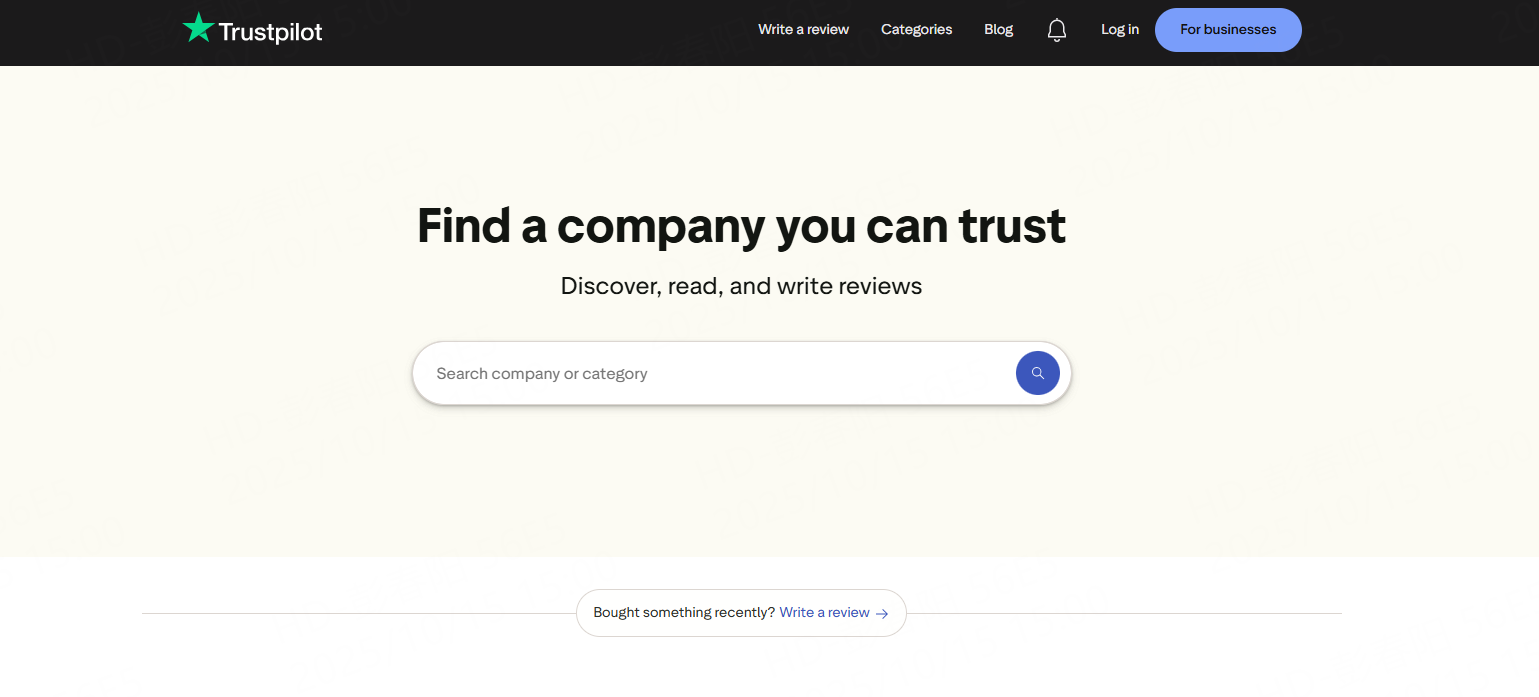Click the Trustpilot wordmark text
The image size is (1539, 697).
pos(270,32)
